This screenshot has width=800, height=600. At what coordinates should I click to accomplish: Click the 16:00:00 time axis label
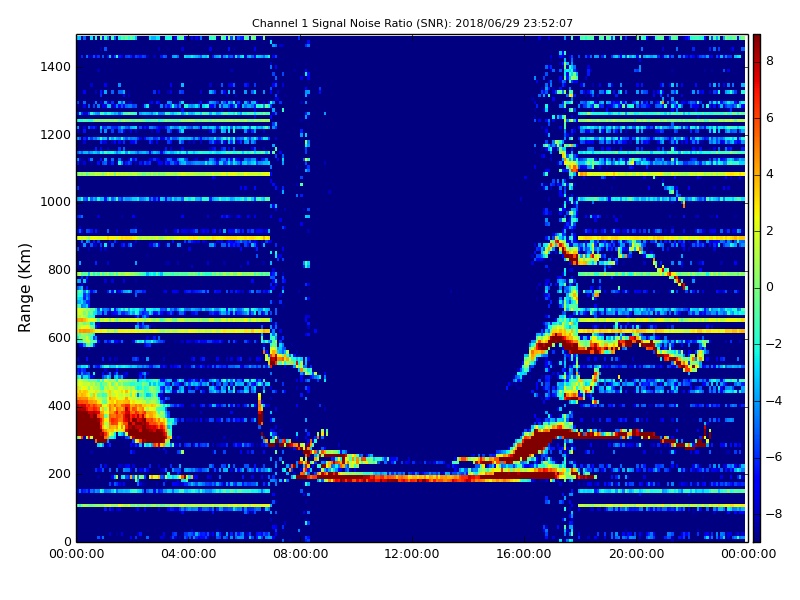[524, 554]
